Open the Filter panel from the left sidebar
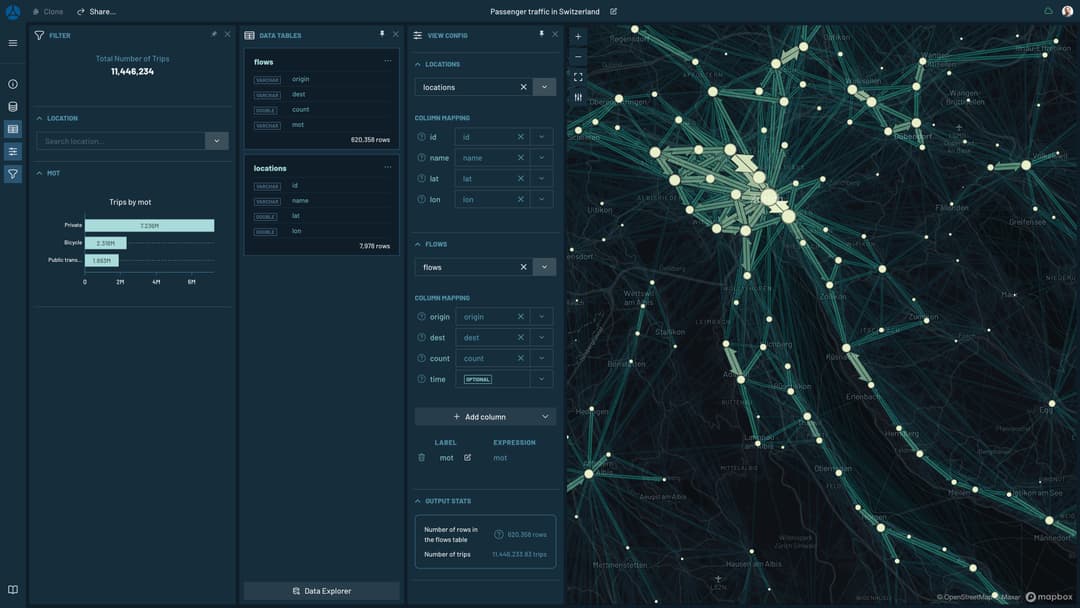The height and width of the screenshot is (608, 1080). pos(11,171)
